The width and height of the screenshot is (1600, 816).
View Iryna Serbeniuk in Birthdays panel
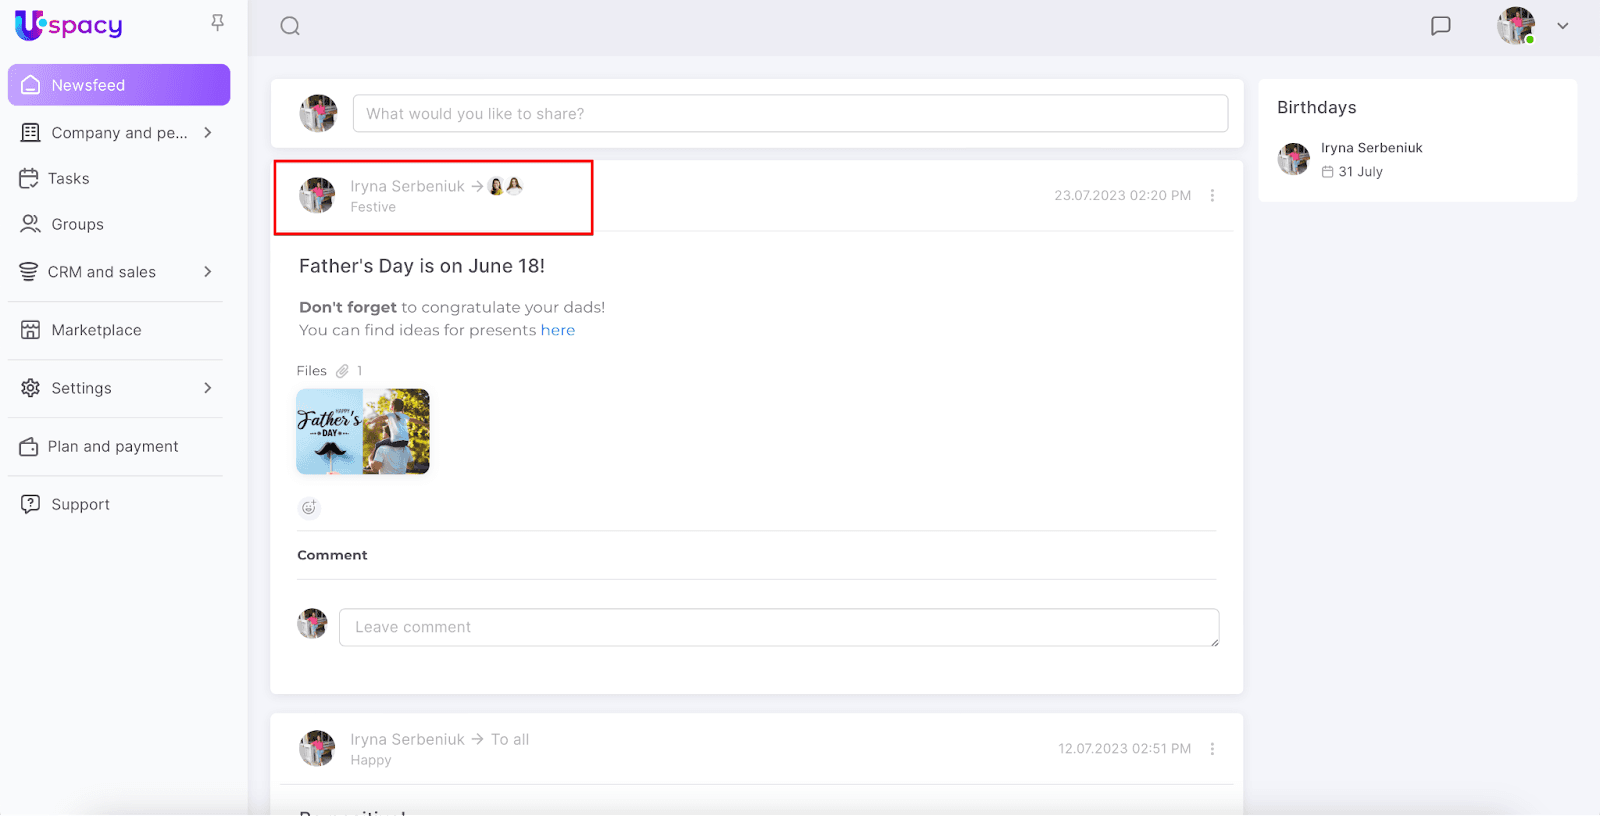click(x=1371, y=148)
